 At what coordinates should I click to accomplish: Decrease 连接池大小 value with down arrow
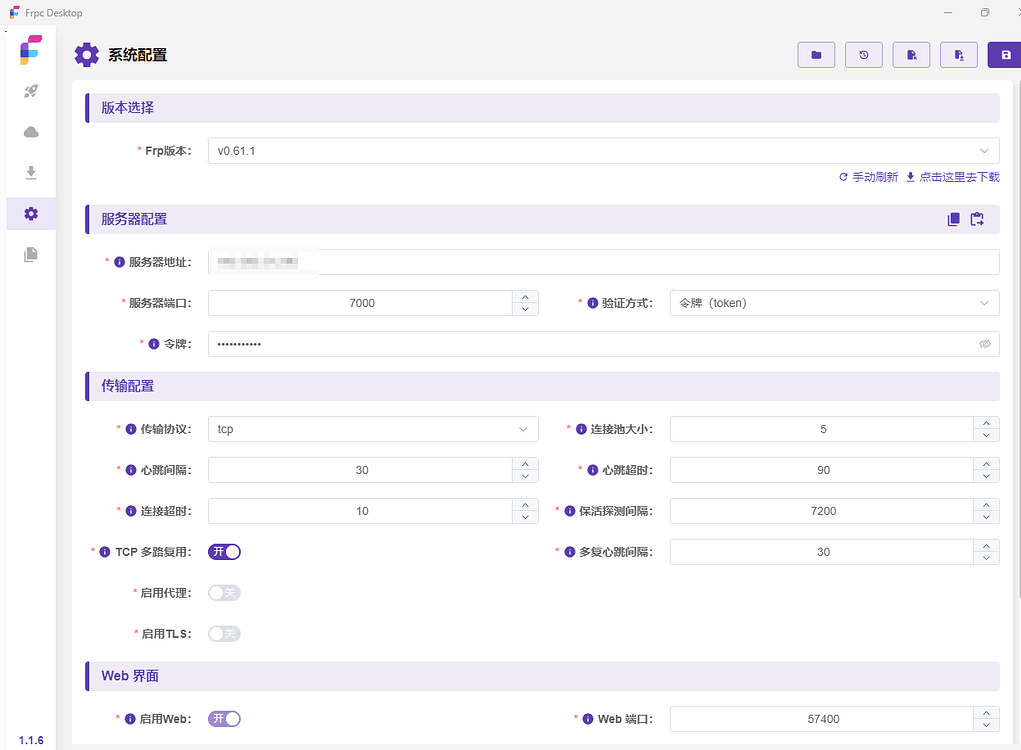(x=986, y=436)
